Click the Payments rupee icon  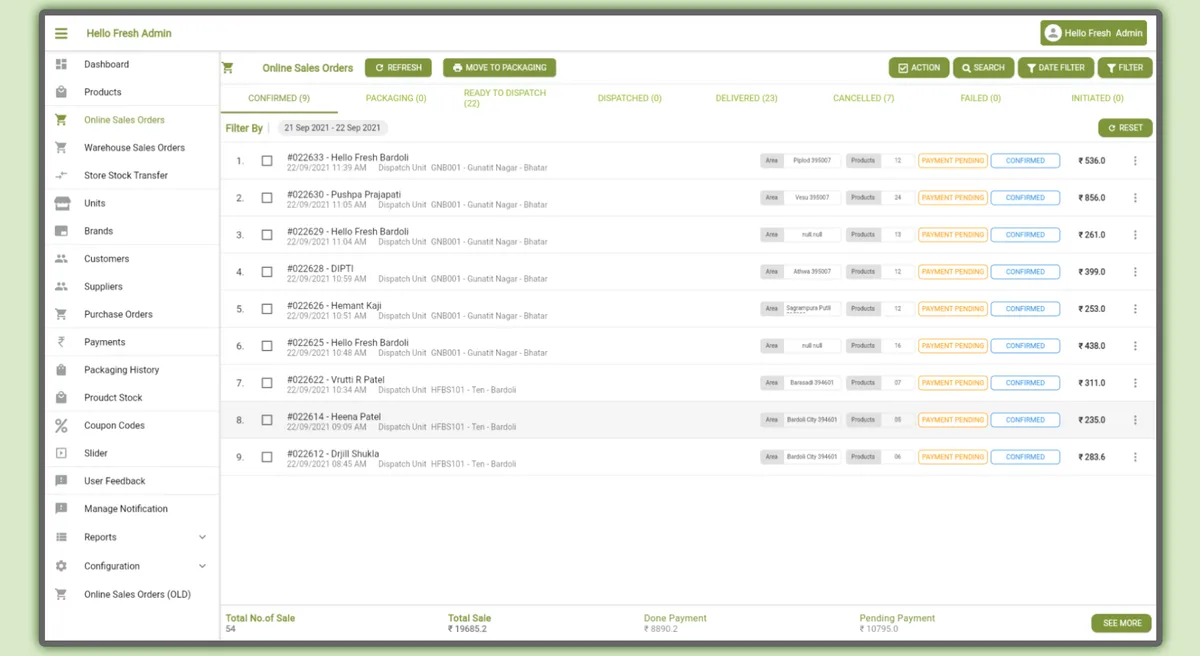pyautogui.click(x=61, y=342)
